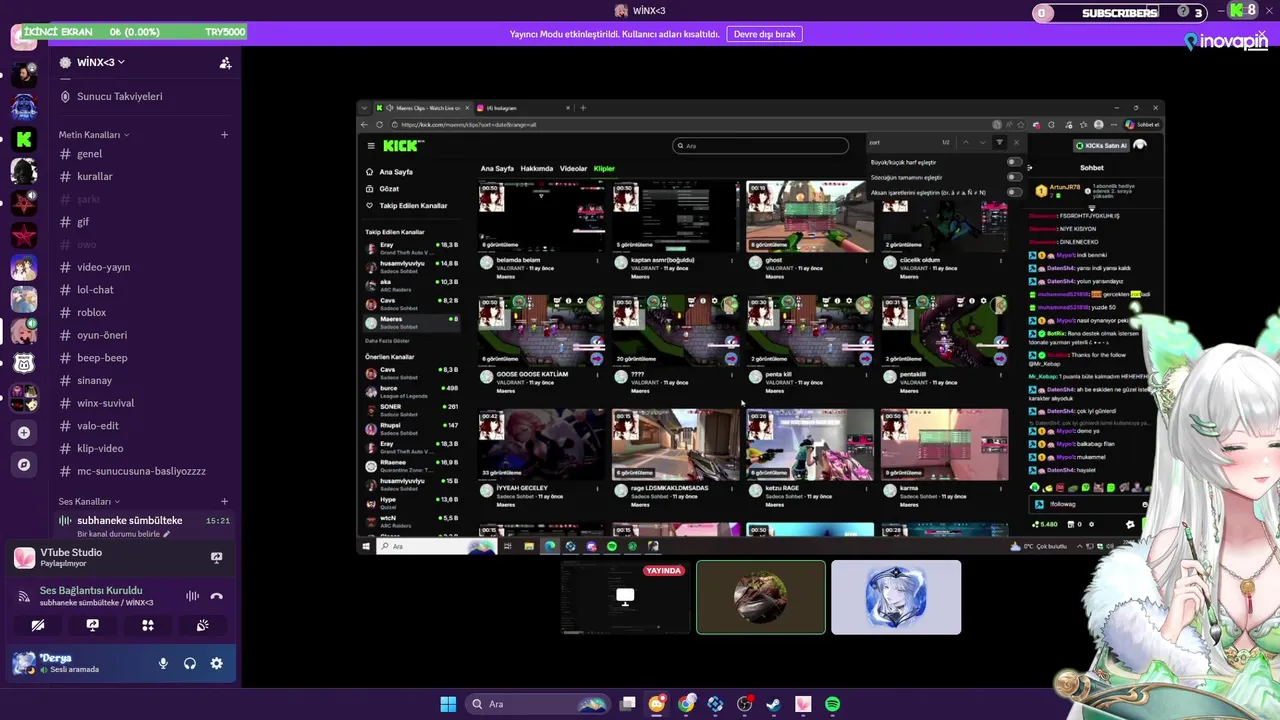Share VTube Studio screen icon
This screenshot has width=1280, height=720.
click(x=216, y=558)
